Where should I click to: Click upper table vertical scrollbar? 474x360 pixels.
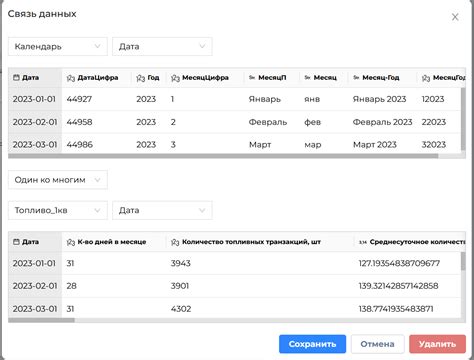(x=463, y=119)
